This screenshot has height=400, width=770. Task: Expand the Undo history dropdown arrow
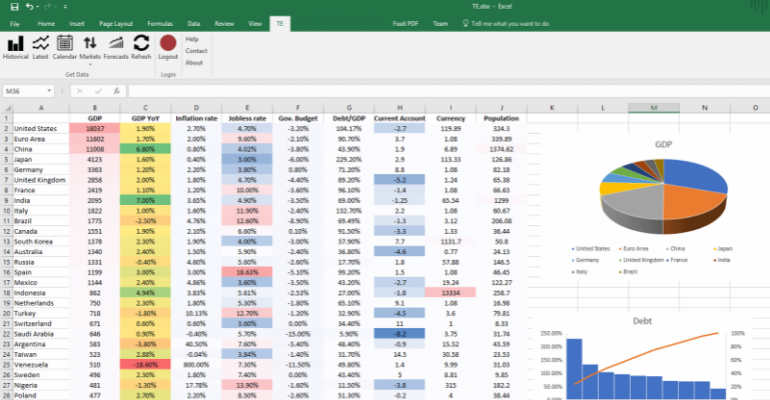tap(37, 7)
